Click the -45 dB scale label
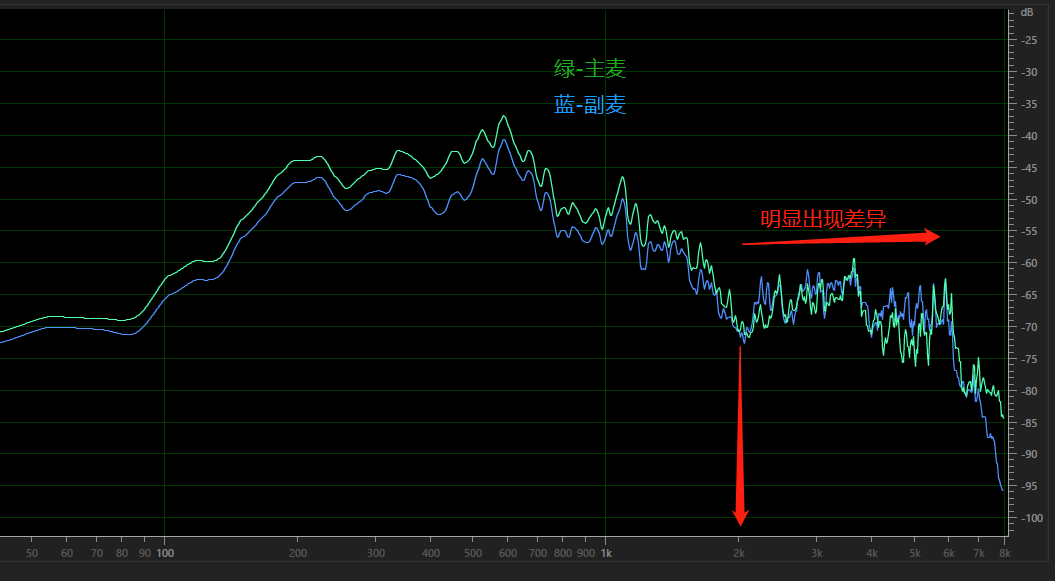This screenshot has width=1055, height=581. 1029,168
